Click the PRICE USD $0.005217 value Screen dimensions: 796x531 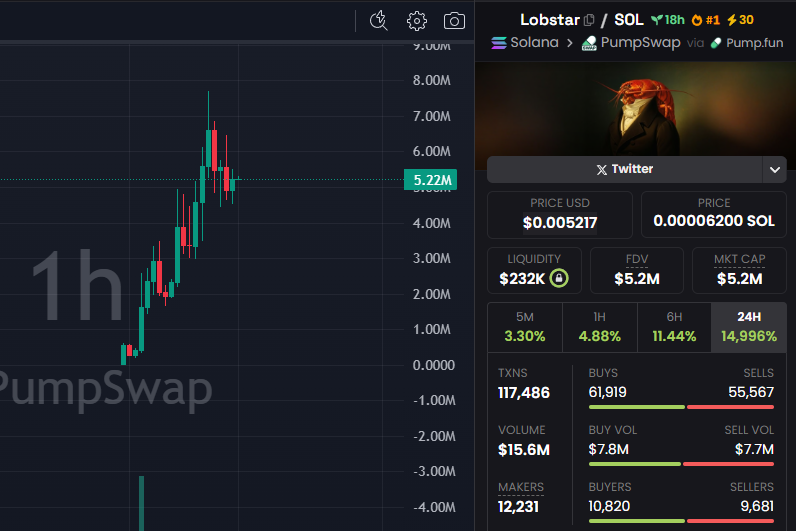click(x=560, y=222)
